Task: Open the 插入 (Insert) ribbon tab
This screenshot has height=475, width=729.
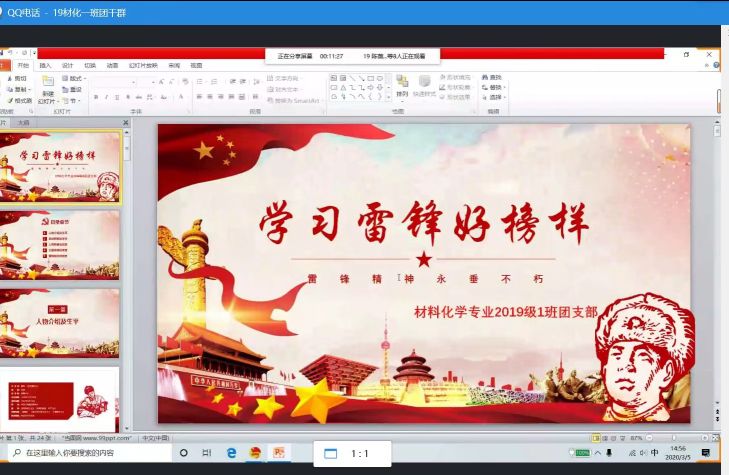Action: click(x=45, y=65)
